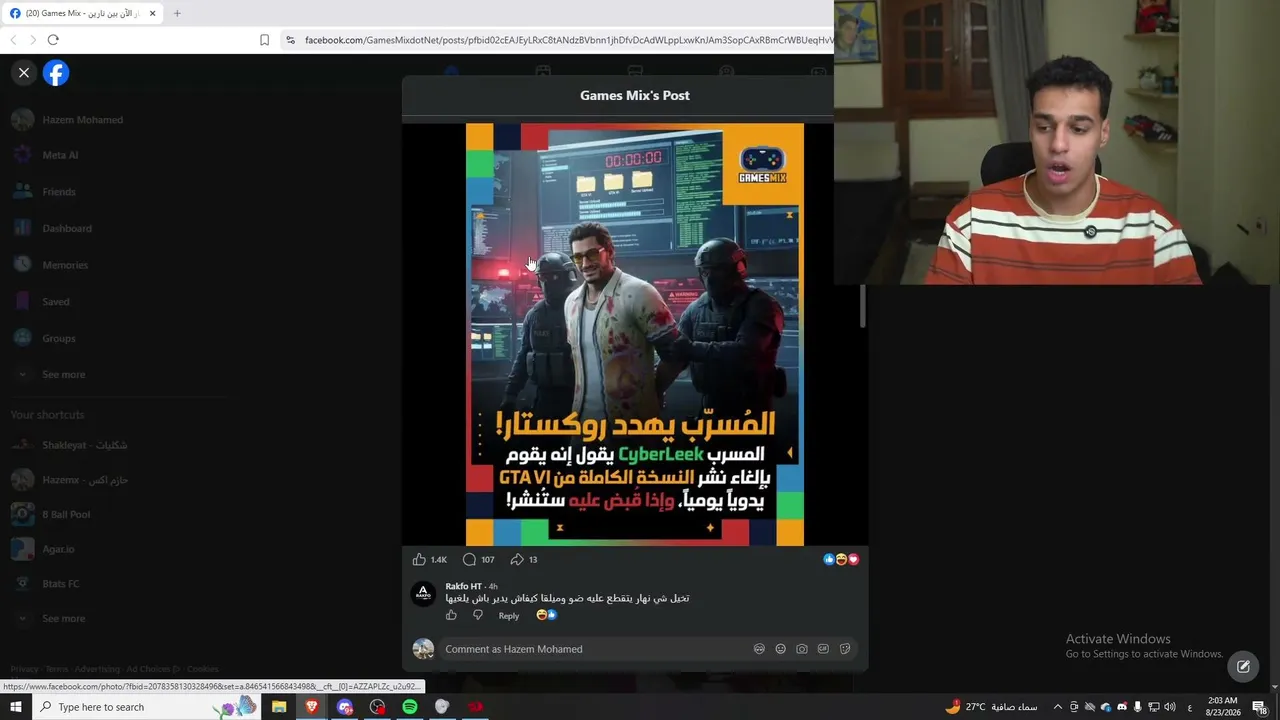Reply to Rakfo HT's comment
This screenshot has width=1280, height=720.
pyautogui.click(x=509, y=616)
